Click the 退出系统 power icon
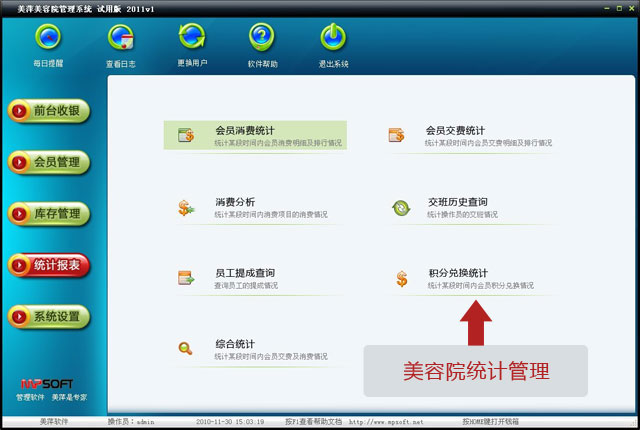Image resolution: width=640 pixels, height=430 pixels. 333,38
